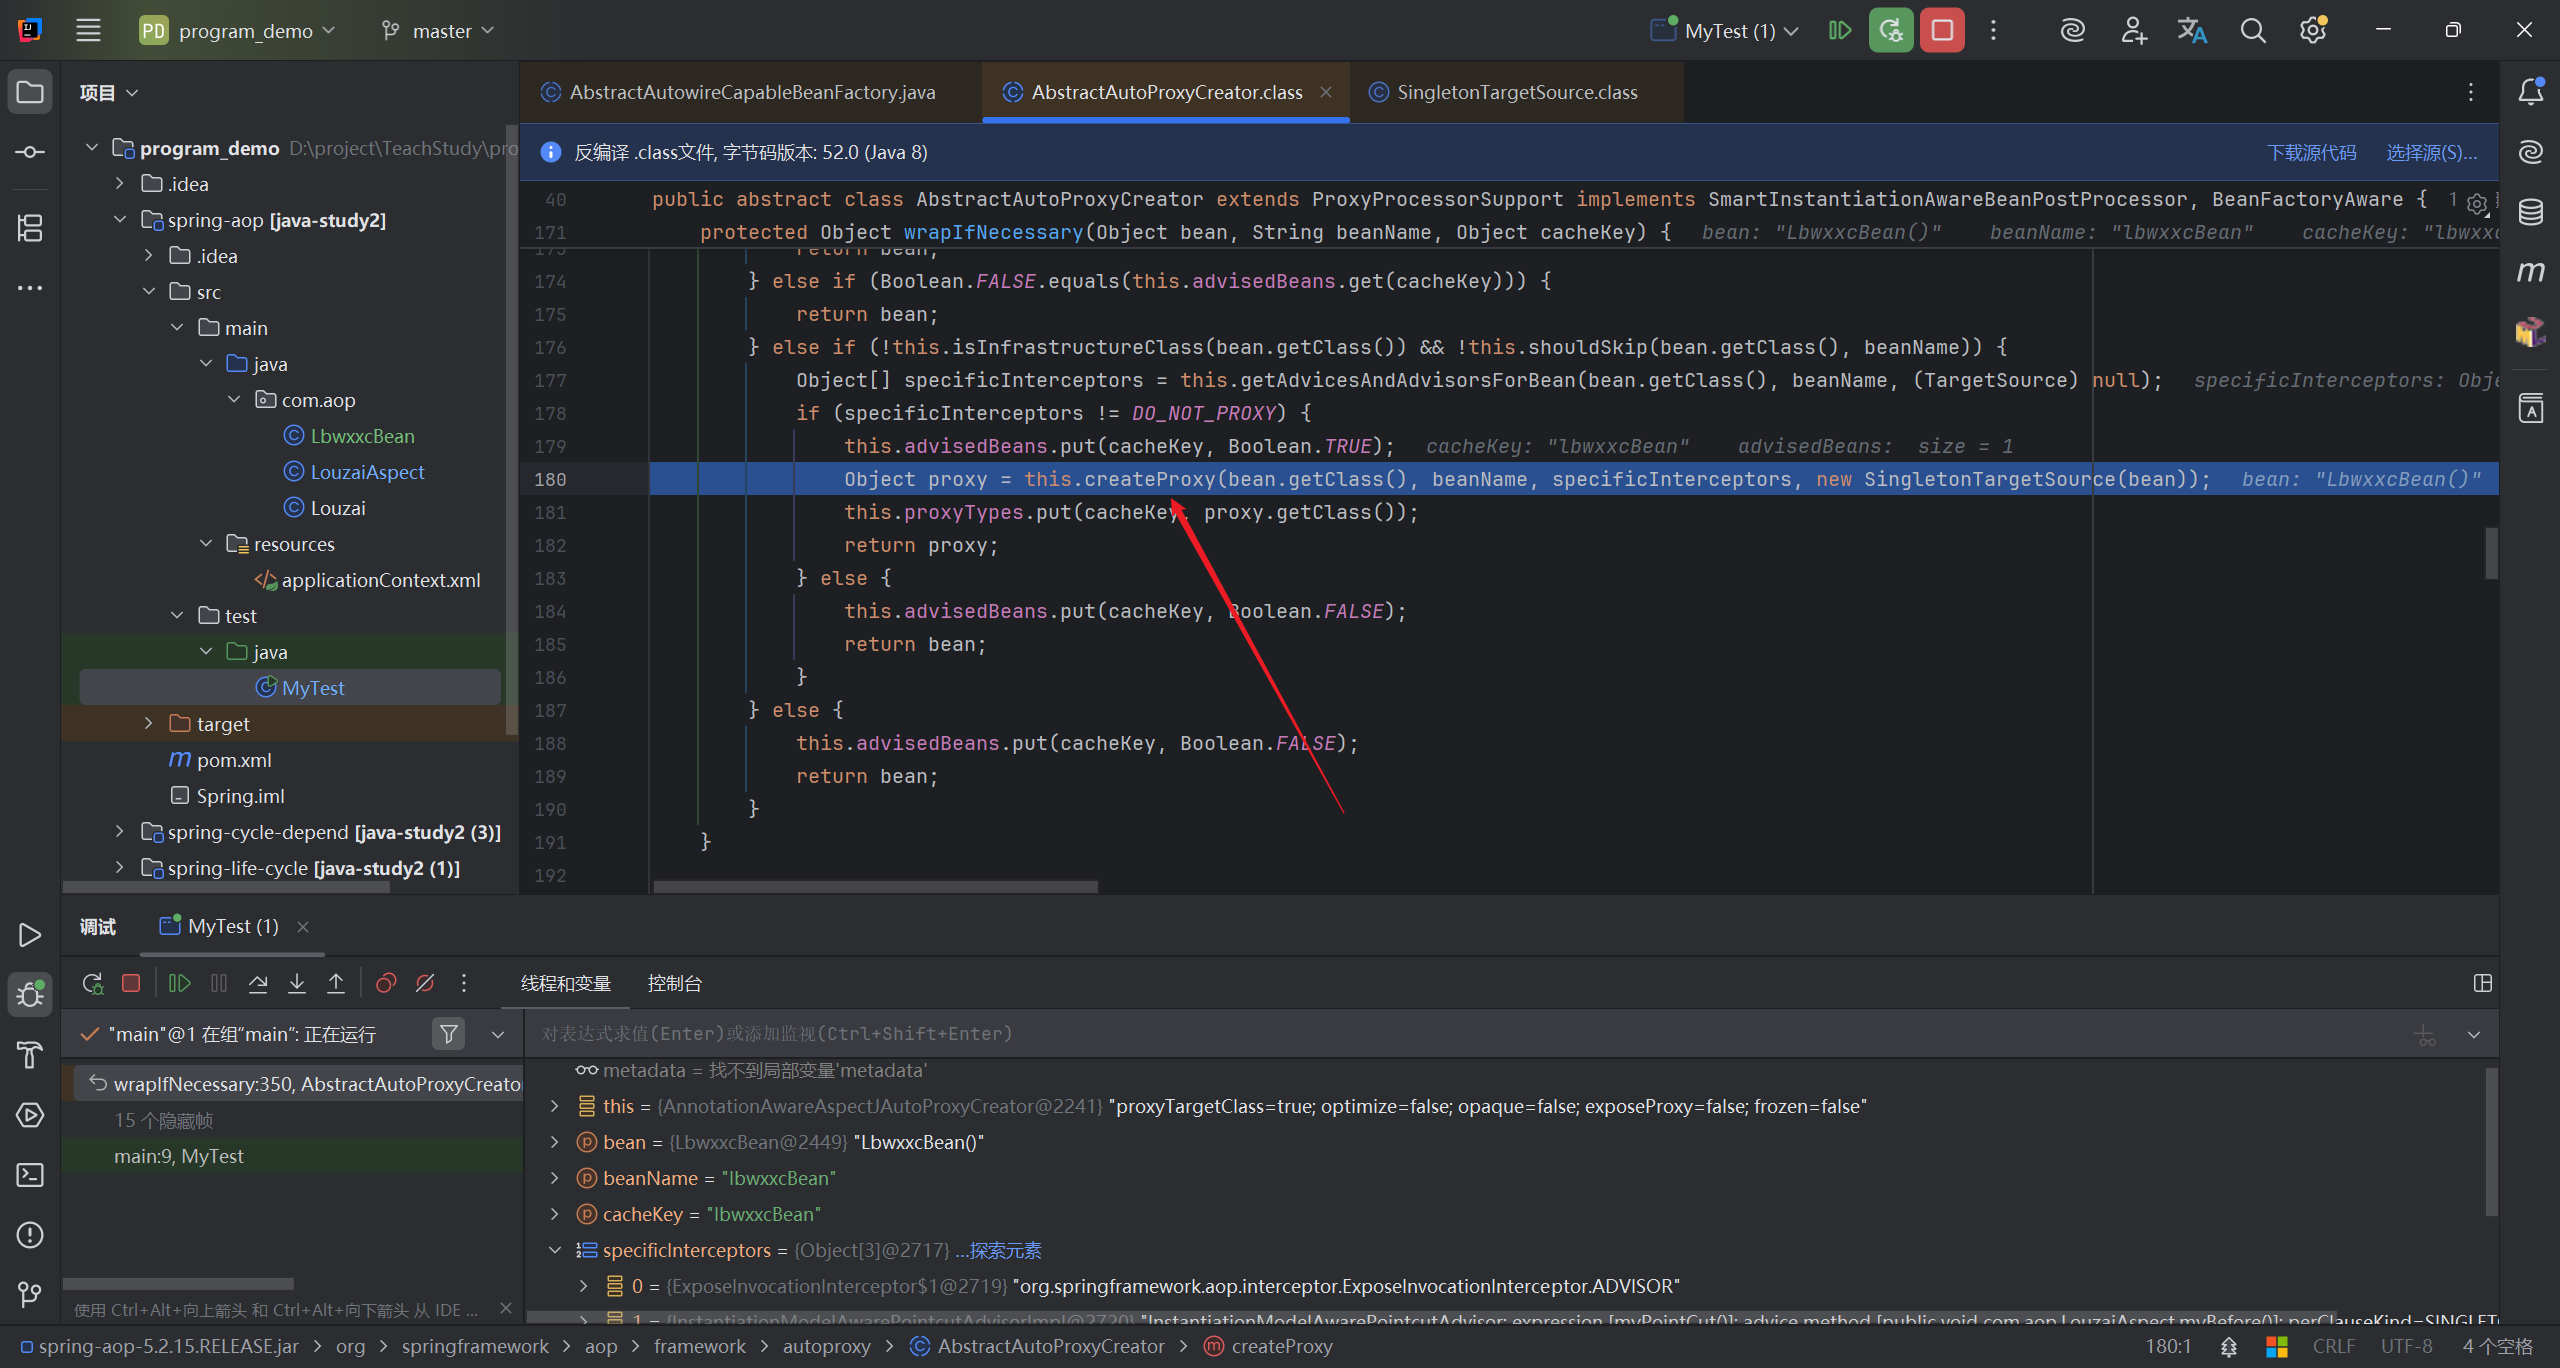Click the 选择源(S)... link
The height and width of the screenshot is (1368, 2560).
point(2431,152)
